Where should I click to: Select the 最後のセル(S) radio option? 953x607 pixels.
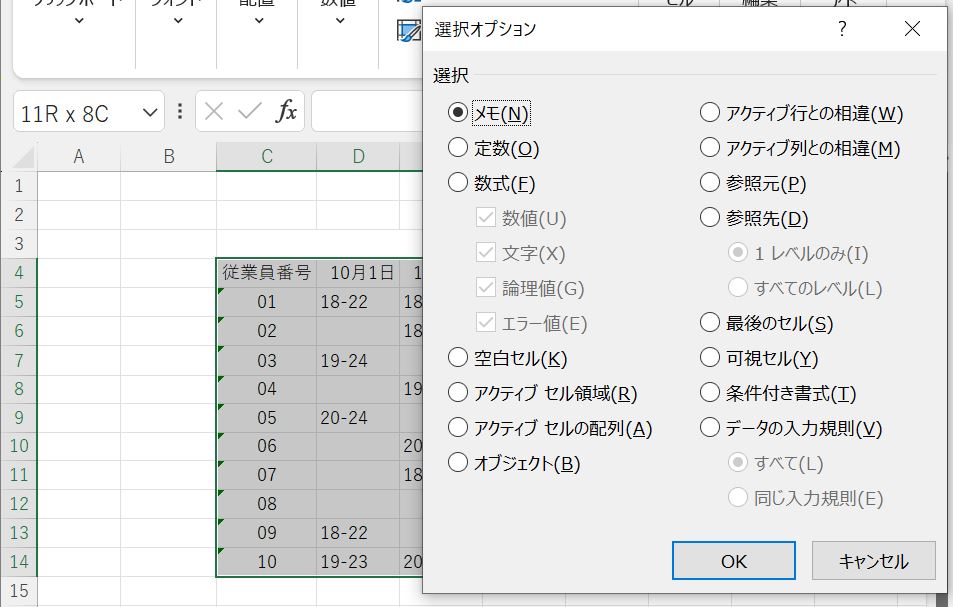pyautogui.click(x=710, y=323)
